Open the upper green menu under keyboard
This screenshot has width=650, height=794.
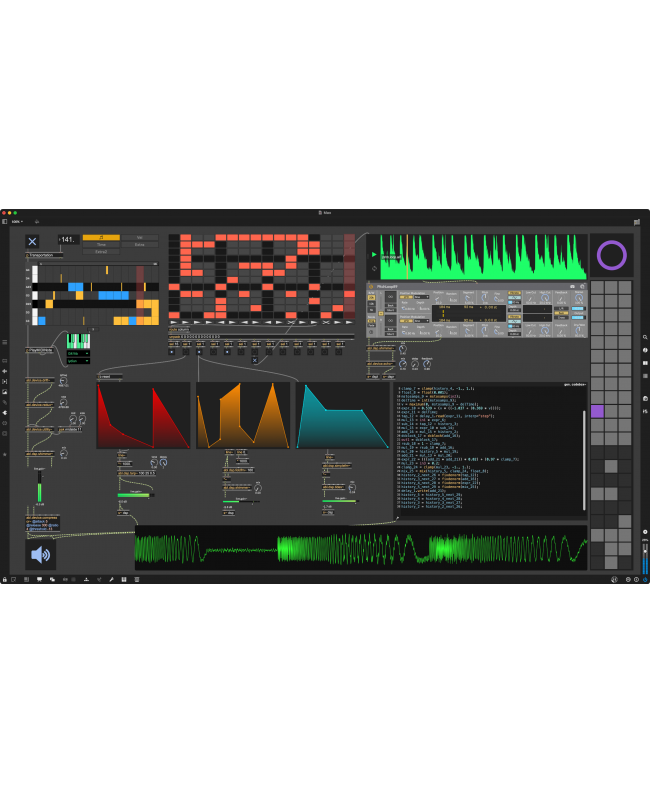(x=78, y=353)
